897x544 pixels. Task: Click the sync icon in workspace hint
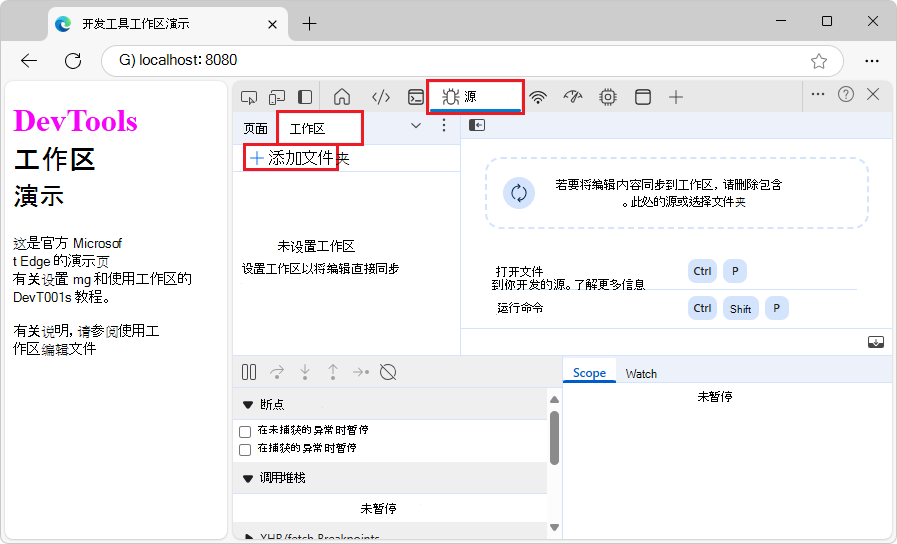click(519, 193)
